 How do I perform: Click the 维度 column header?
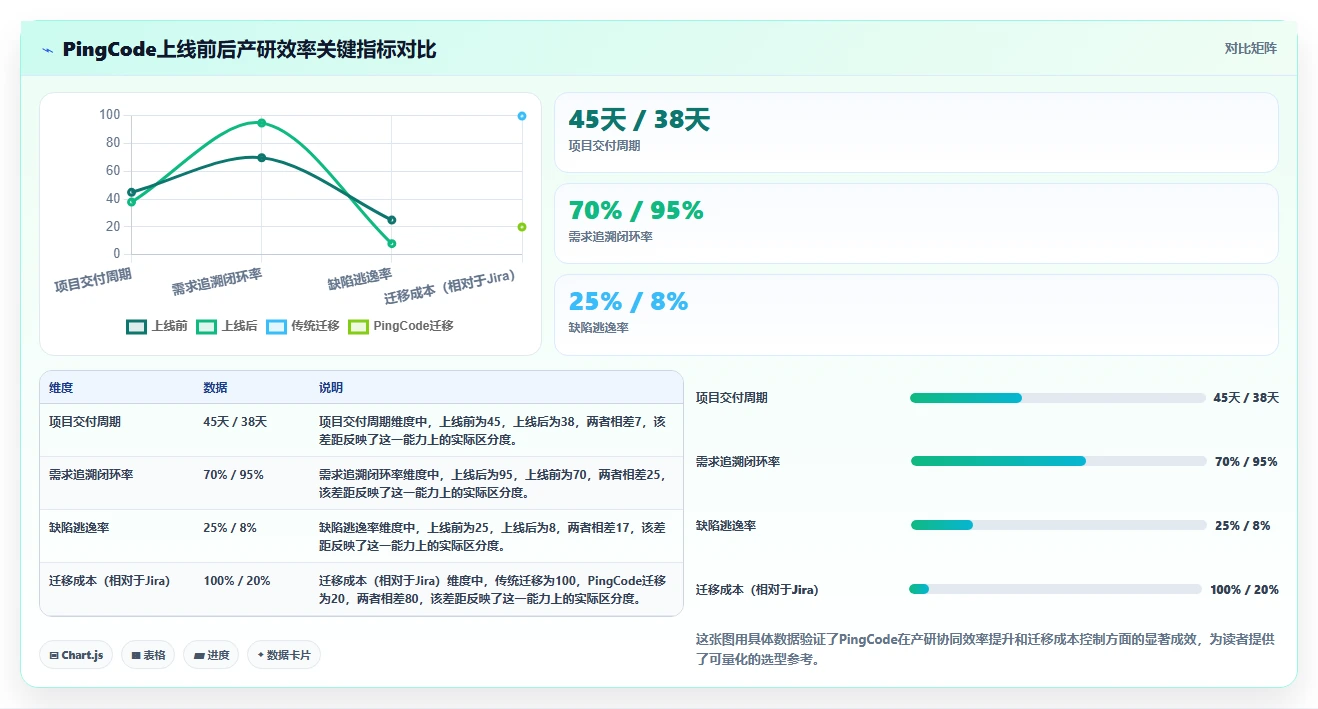pos(61,388)
